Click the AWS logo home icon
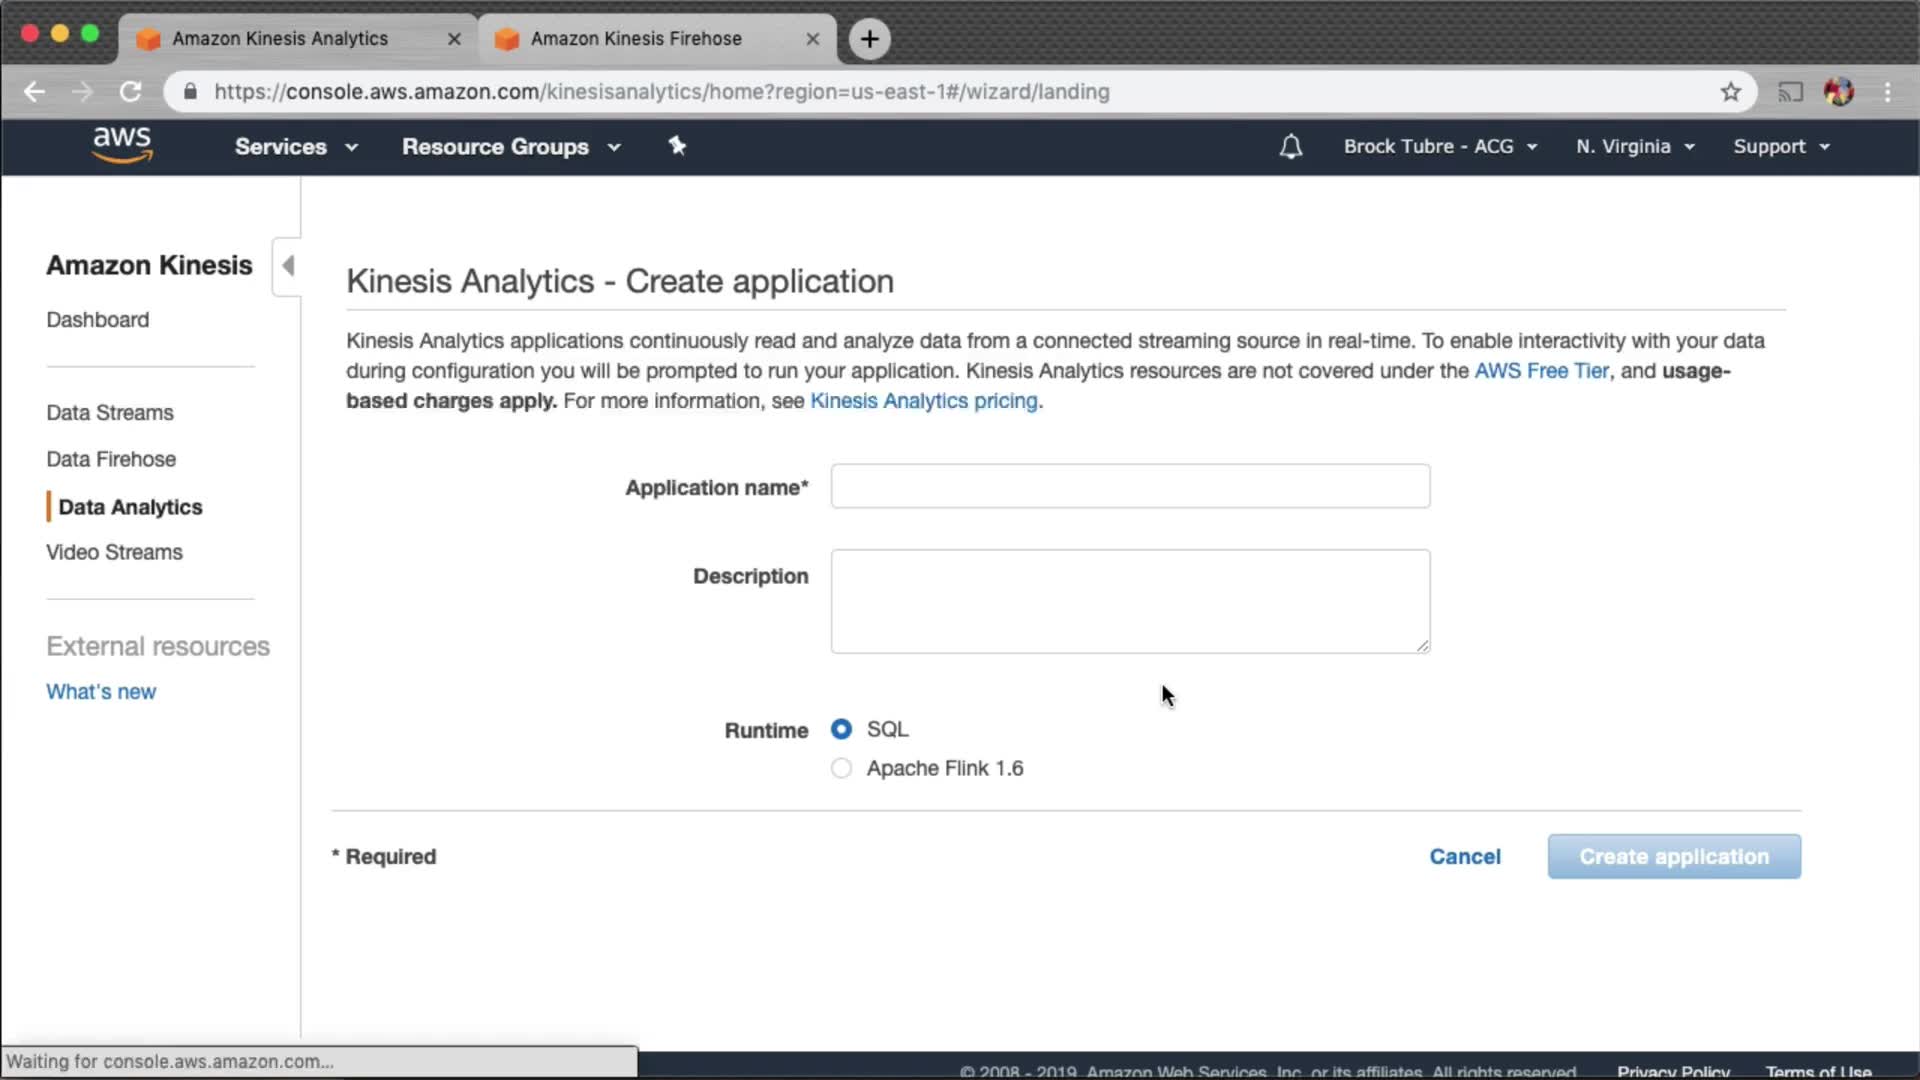 click(122, 145)
